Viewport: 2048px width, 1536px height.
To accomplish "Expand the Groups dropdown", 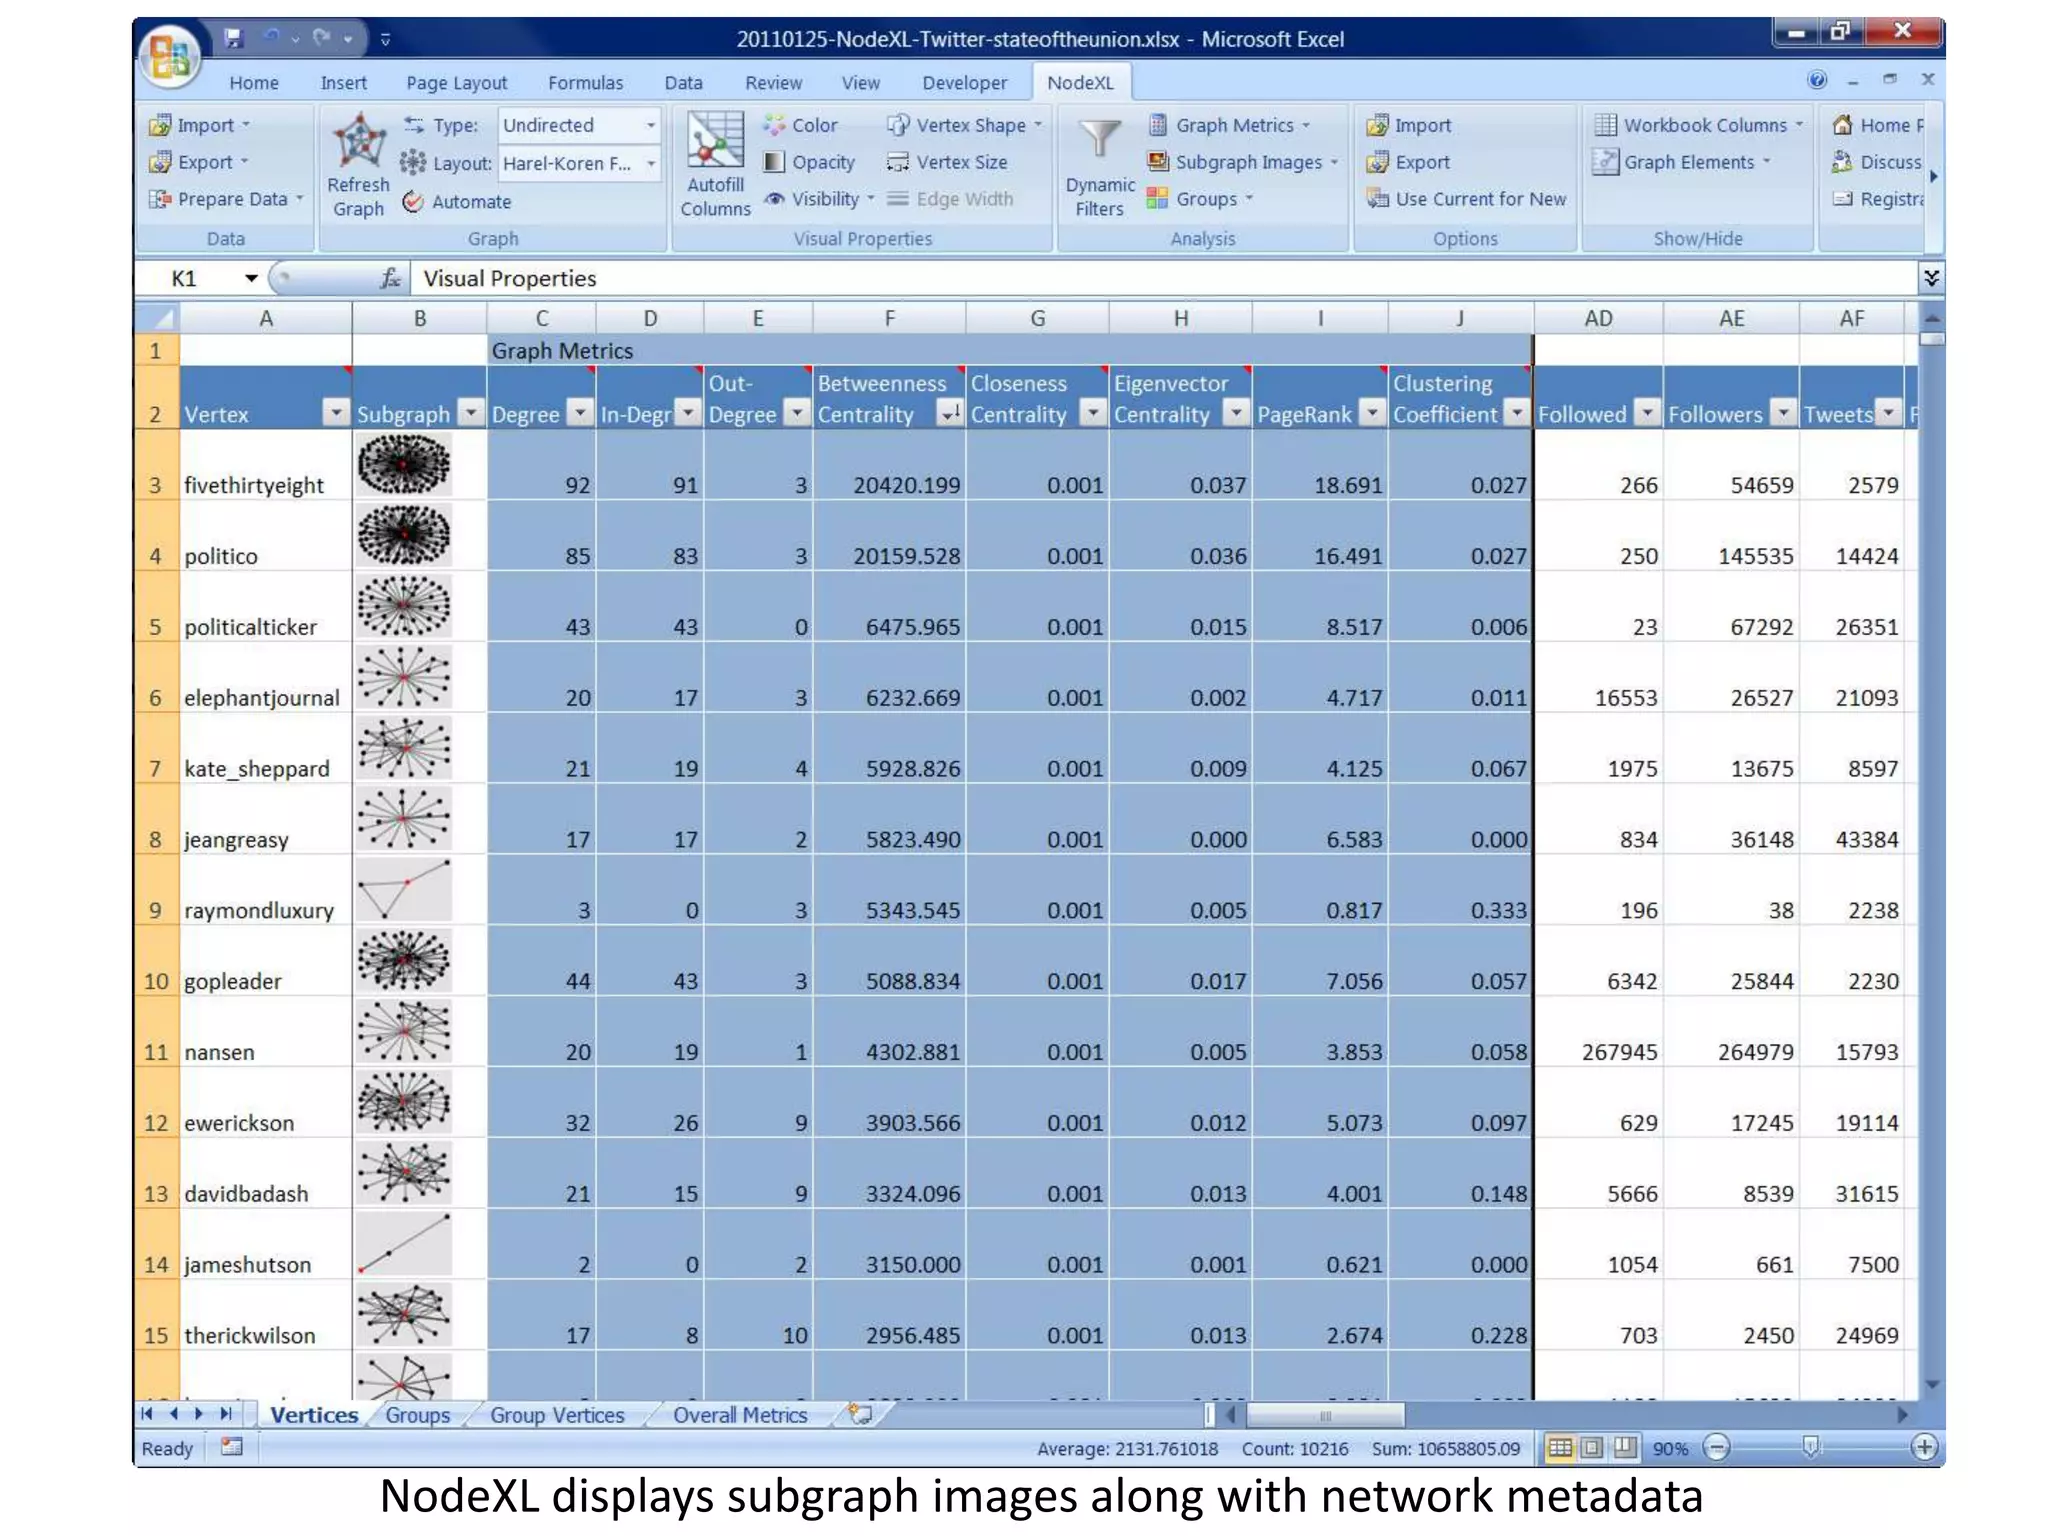I will pos(1249,199).
